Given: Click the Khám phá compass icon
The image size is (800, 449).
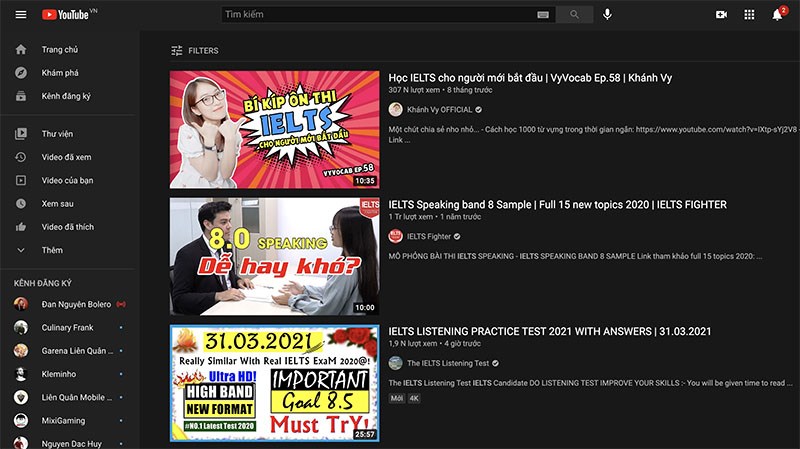Looking at the screenshot, I should pyautogui.click(x=21, y=72).
